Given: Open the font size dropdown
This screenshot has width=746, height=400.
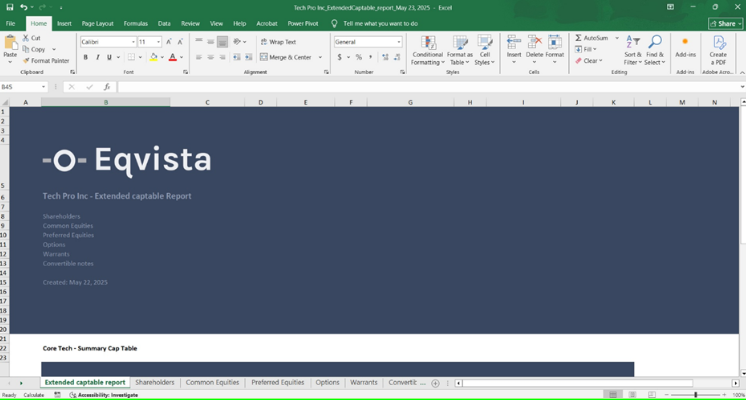Looking at the screenshot, I should click(158, 42).
